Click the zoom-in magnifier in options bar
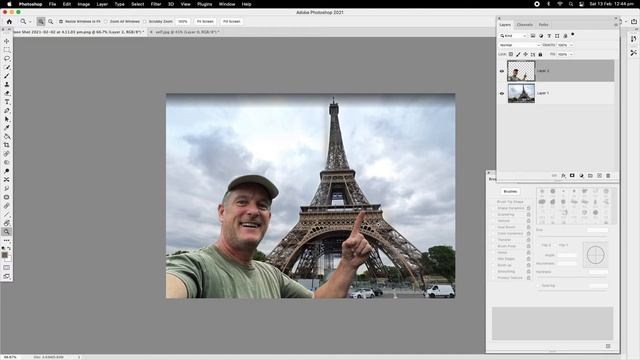640x360 pixels. coord(41,21)
